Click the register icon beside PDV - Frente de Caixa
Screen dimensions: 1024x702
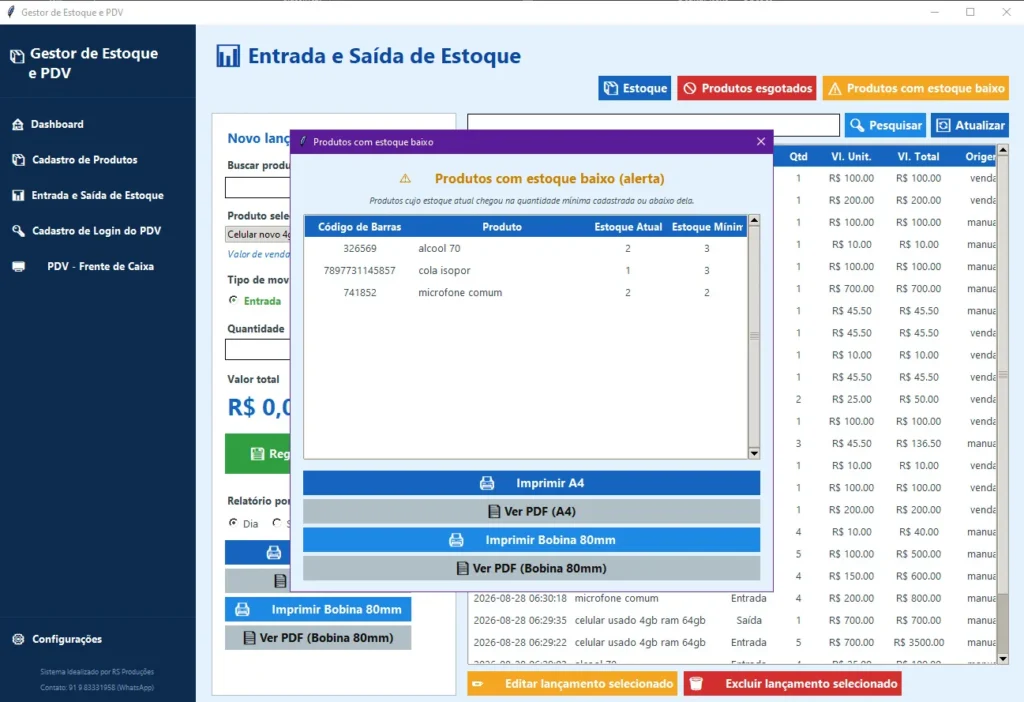point(18,266)
